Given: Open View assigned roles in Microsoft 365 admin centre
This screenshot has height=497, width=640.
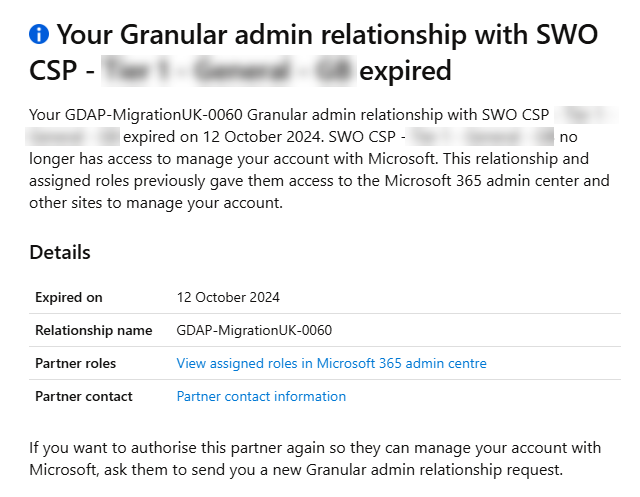Looking at the screenshot, I should 331,363.
